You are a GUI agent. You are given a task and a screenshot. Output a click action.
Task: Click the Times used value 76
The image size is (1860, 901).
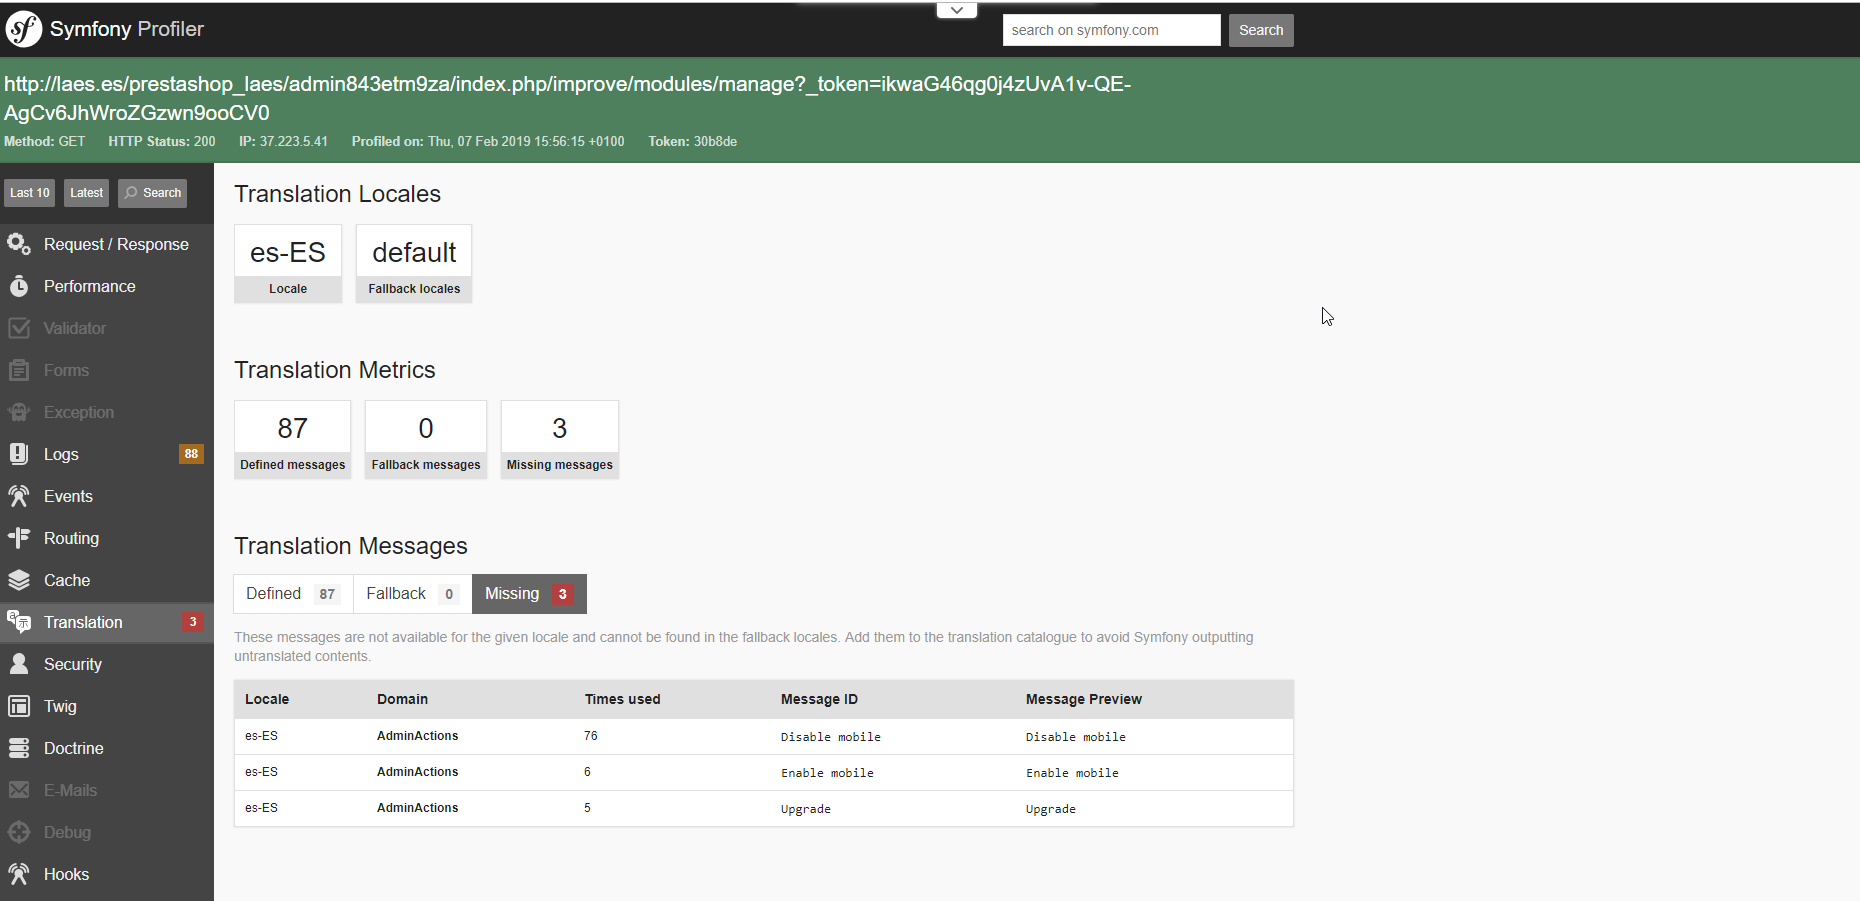591,736
